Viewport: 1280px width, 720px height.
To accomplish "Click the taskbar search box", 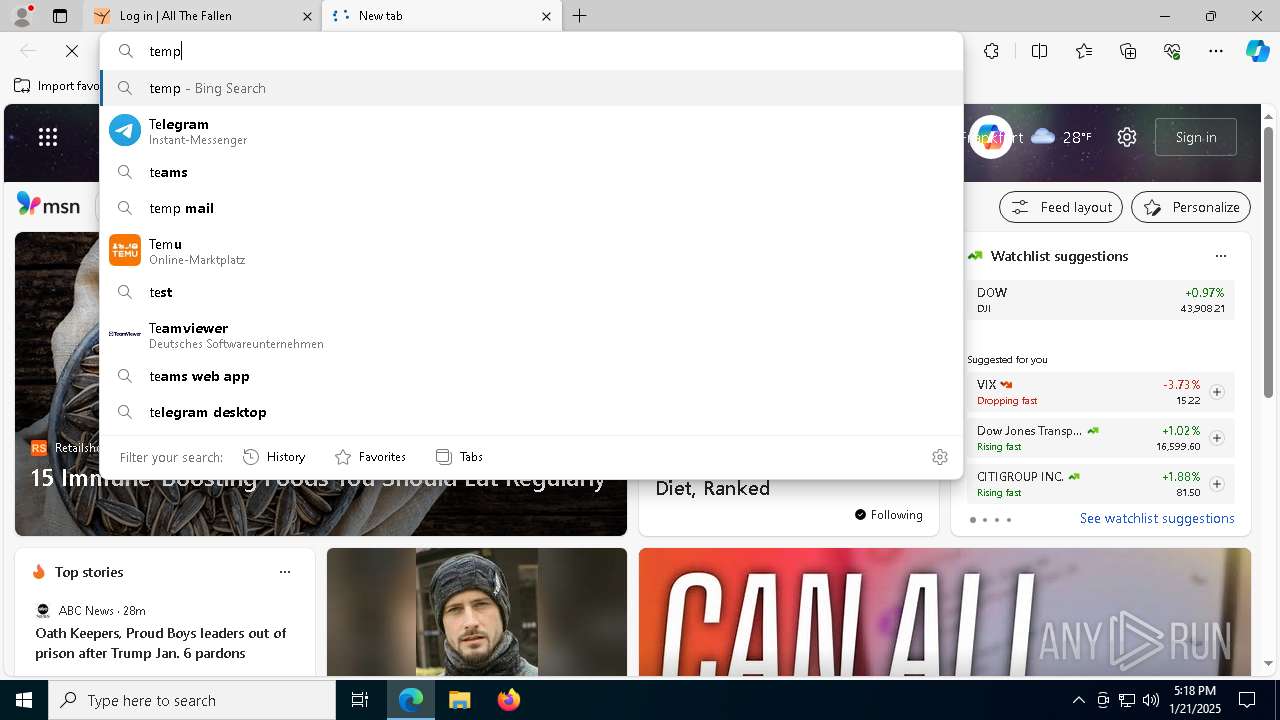I will coord(192,700).
